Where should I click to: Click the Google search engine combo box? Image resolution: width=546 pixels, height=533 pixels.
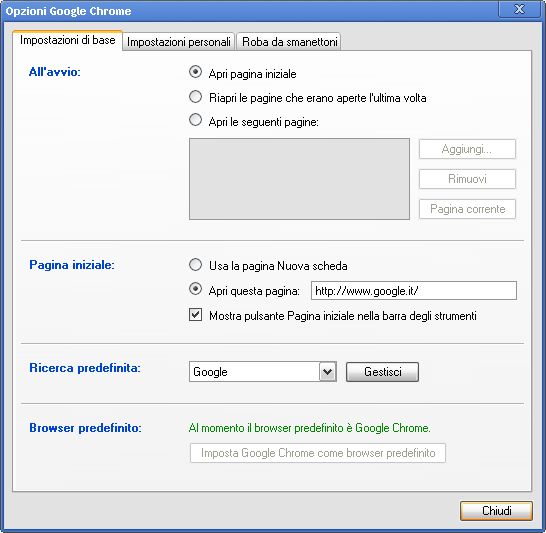263,371
